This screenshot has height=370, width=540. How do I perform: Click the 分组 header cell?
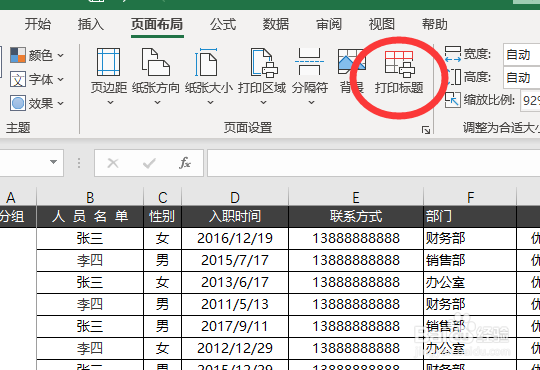click(18, 217)
